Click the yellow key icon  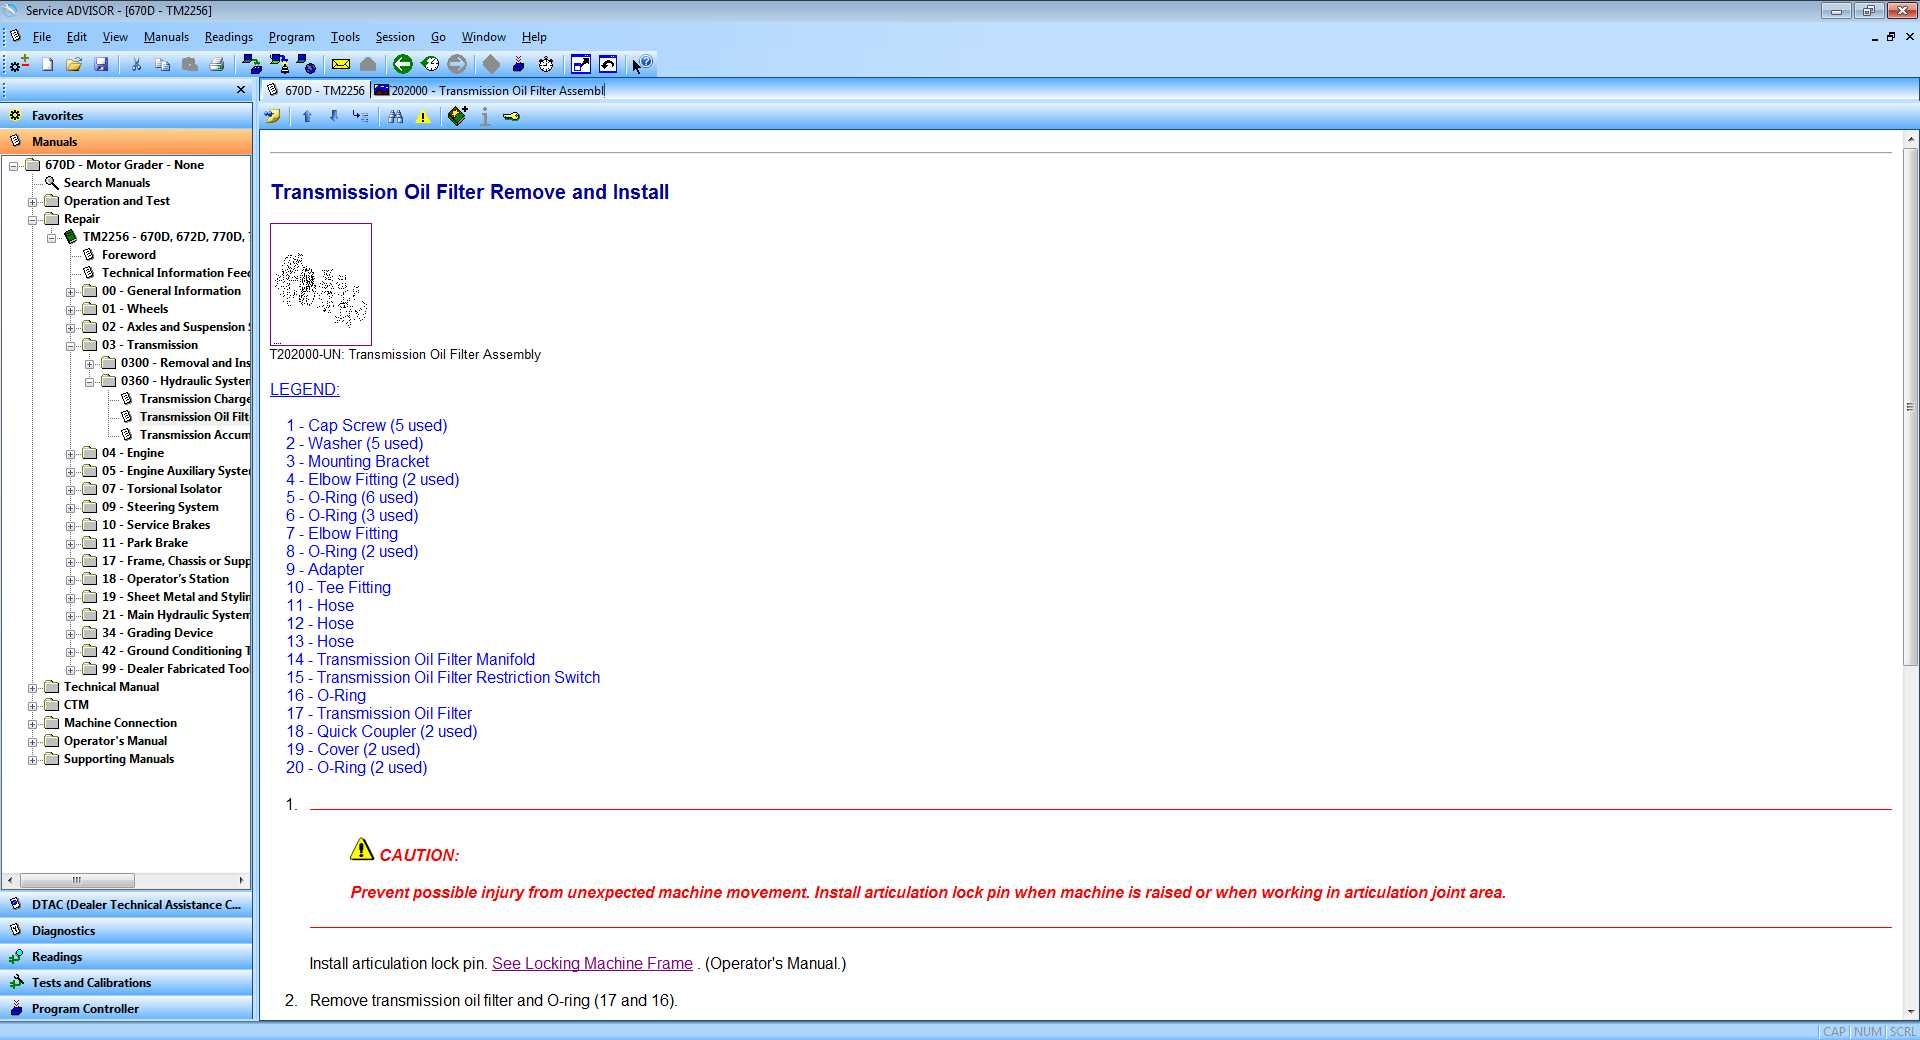511,117
